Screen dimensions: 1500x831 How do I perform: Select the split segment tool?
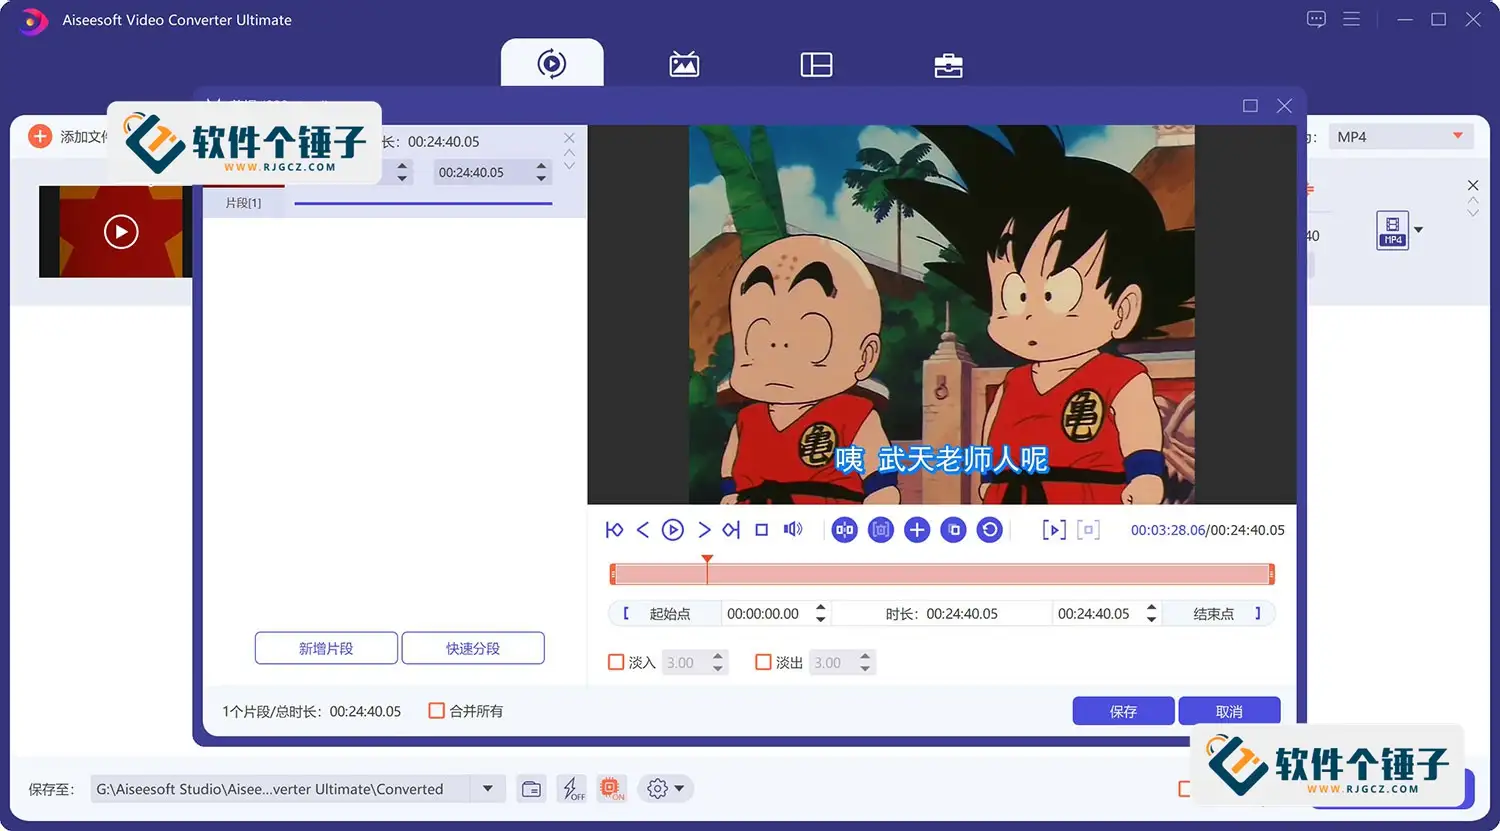pos(844,530)
